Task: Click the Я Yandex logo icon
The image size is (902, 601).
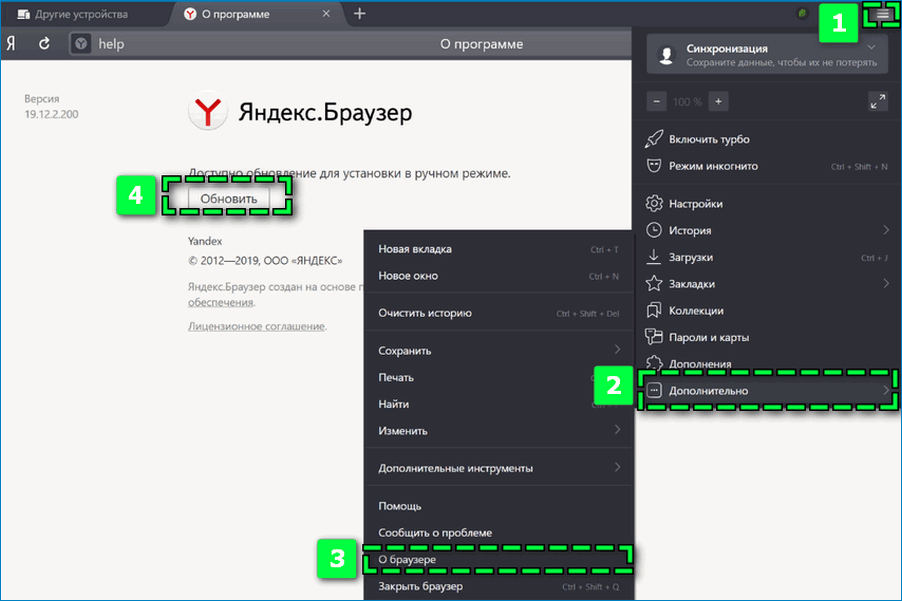Action: [12, 44]
